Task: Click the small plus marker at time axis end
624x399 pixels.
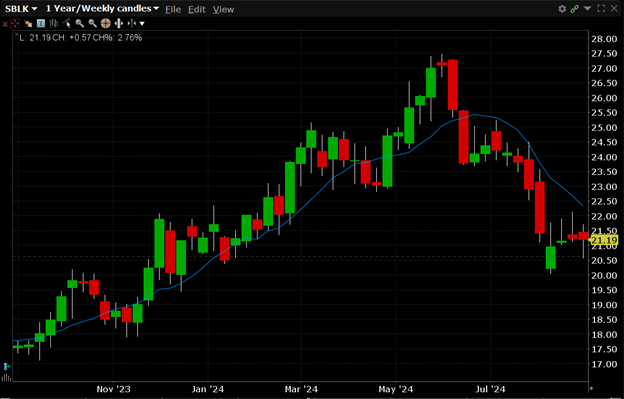Action: click(x=591, y=388)
